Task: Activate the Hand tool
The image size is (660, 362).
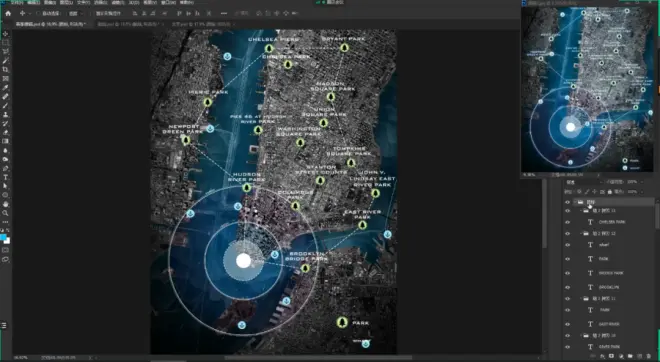Action: pos(5,204)
